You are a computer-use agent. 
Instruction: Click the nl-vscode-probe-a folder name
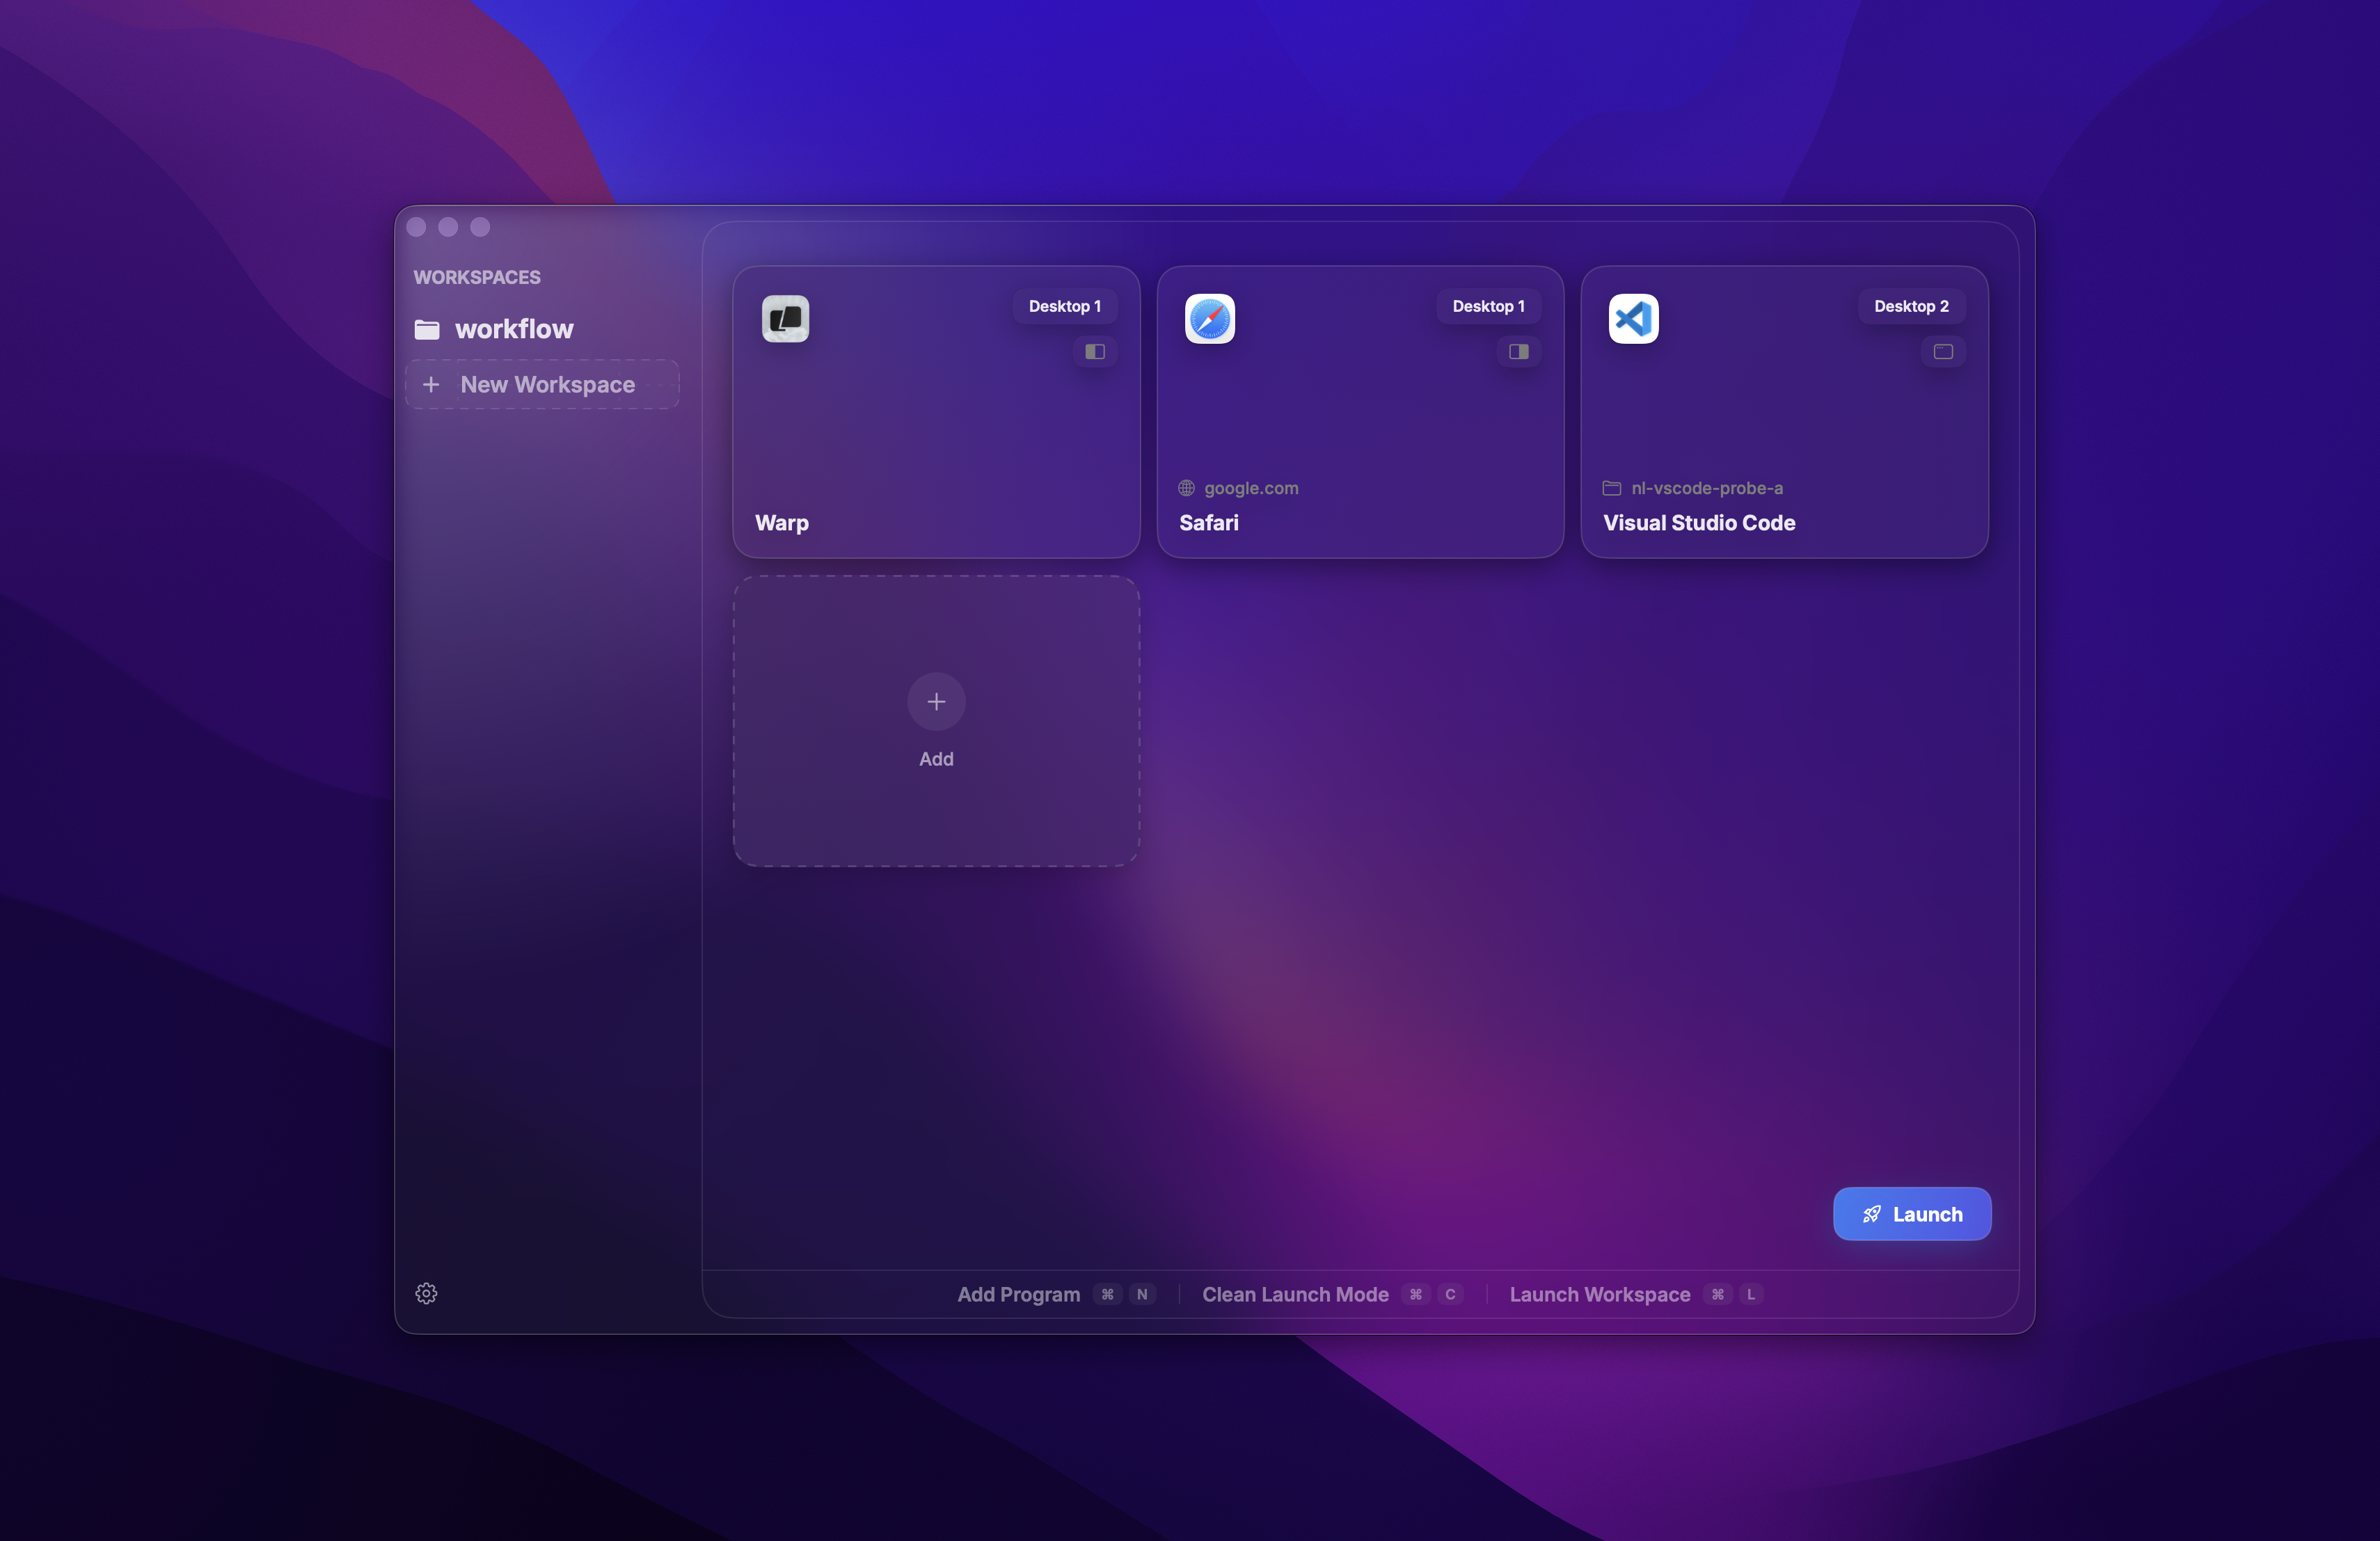click(x=1707, y=488)
